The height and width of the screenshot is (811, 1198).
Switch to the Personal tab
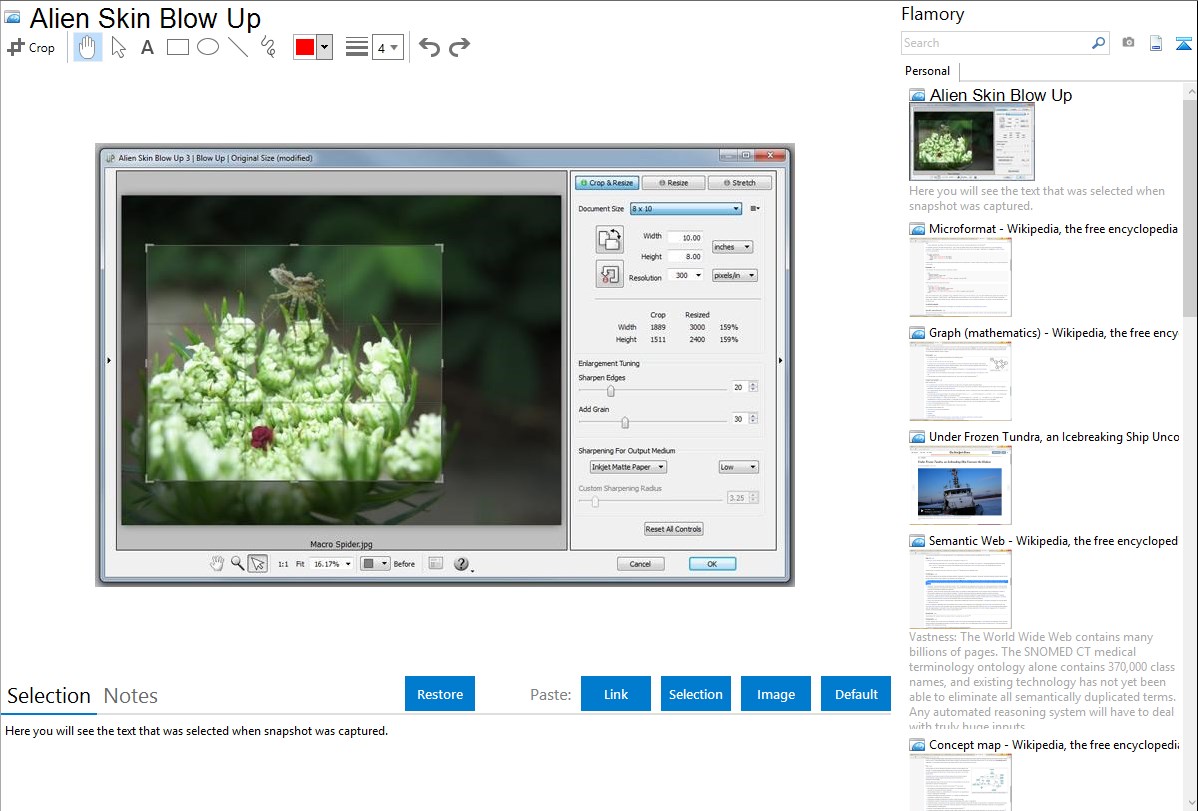(x=927, y=71)
